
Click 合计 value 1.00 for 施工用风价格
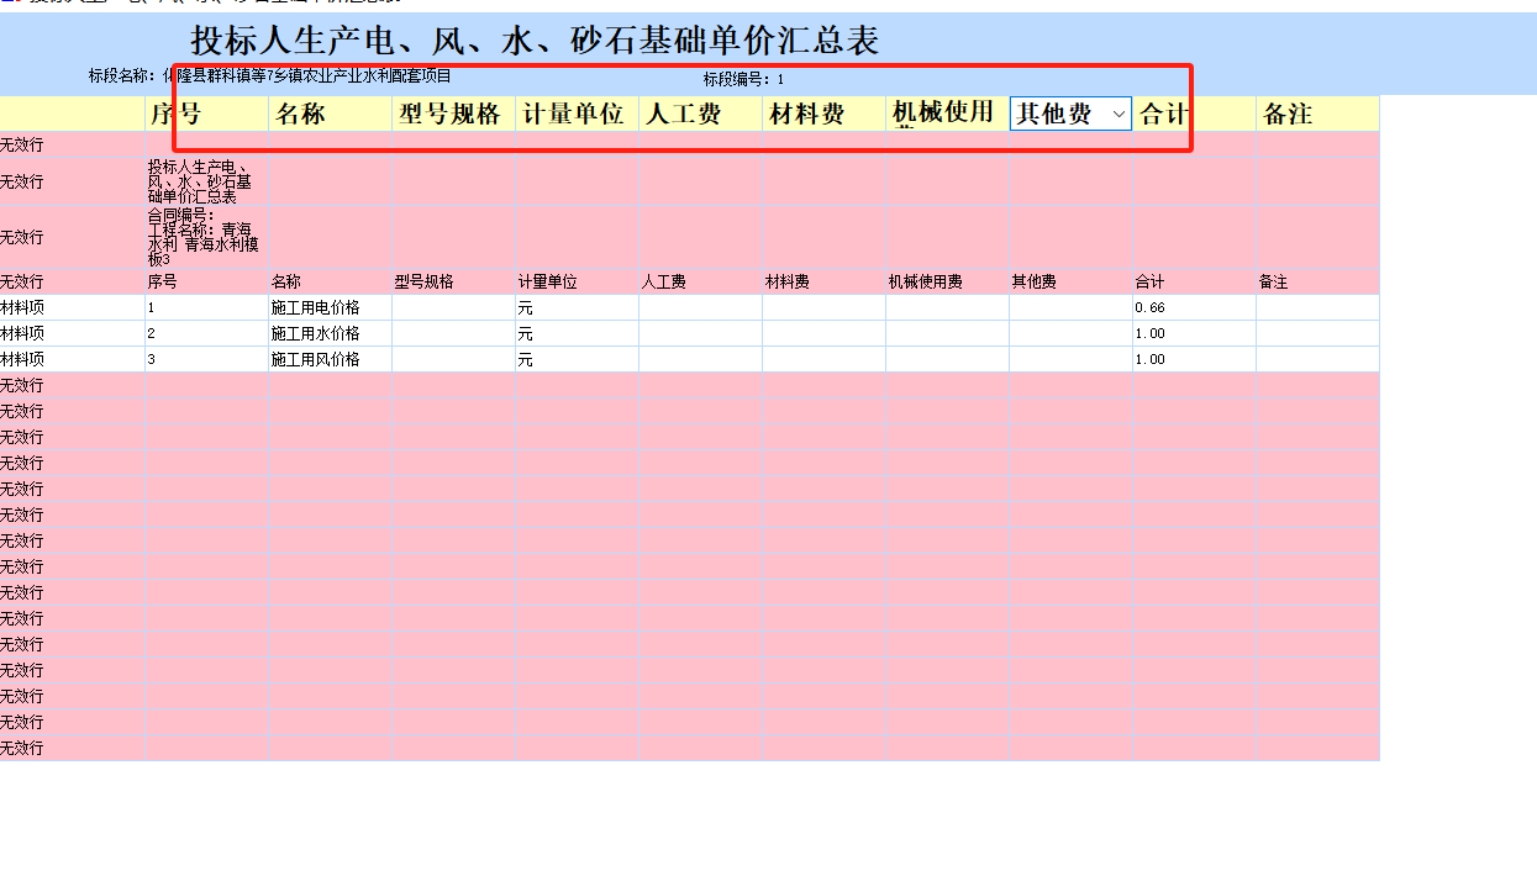point(1192,360)
